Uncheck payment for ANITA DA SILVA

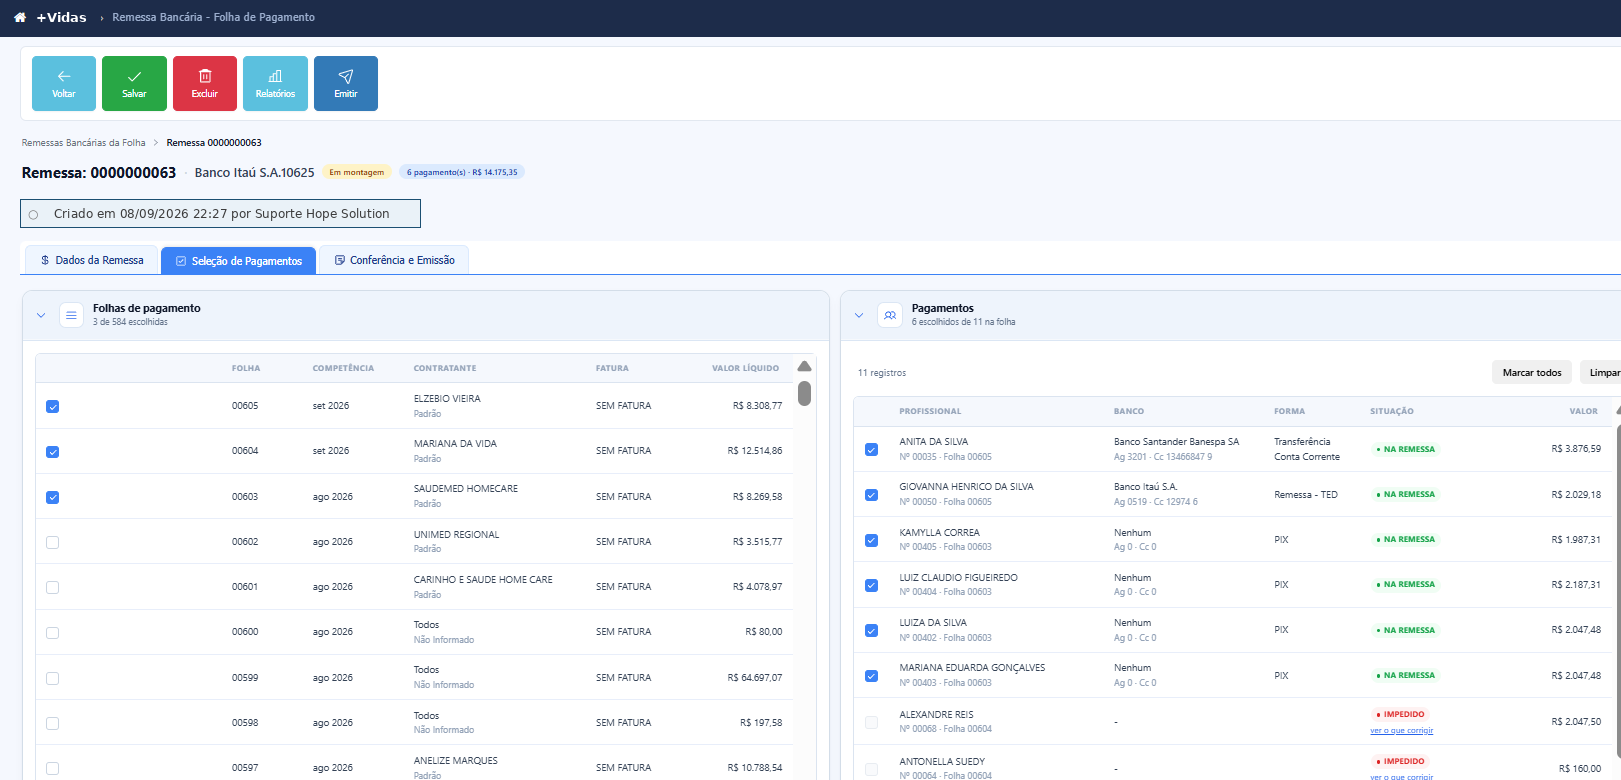[x=871, y=450]
